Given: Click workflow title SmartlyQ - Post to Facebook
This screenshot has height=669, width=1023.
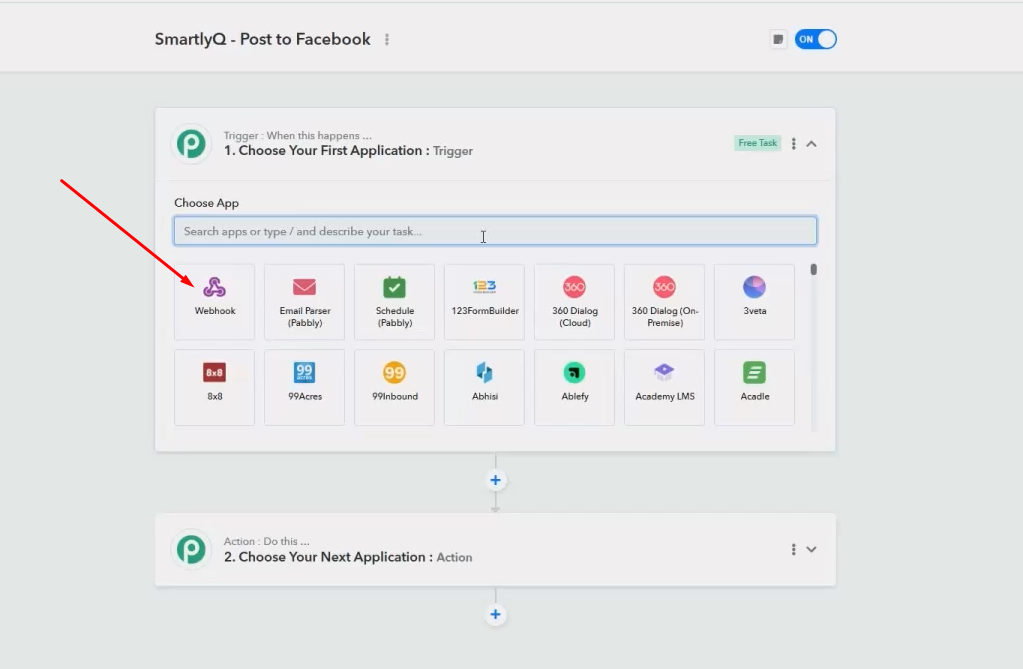Looking at the screenshot, I should (262, 39).
